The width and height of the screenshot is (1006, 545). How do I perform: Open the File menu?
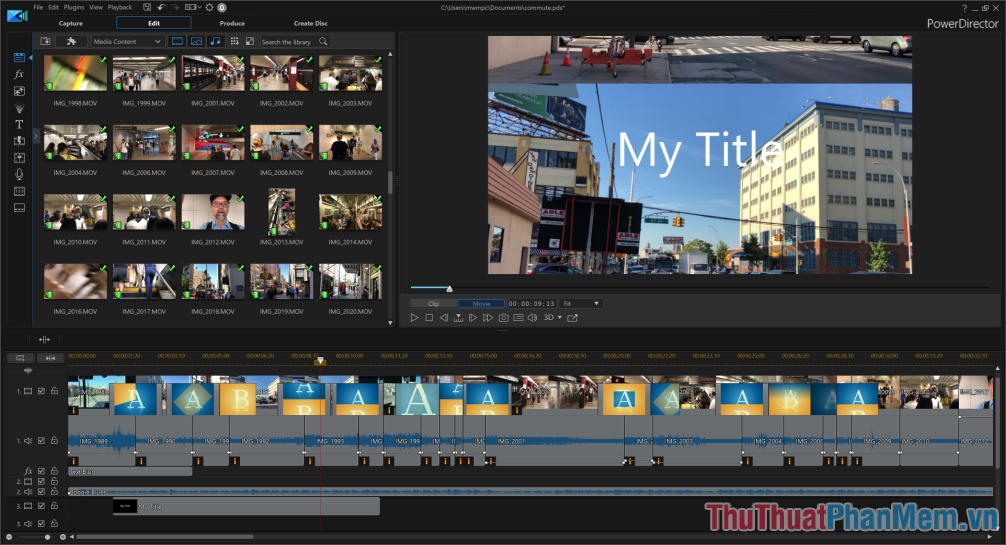tap(38, 7)
